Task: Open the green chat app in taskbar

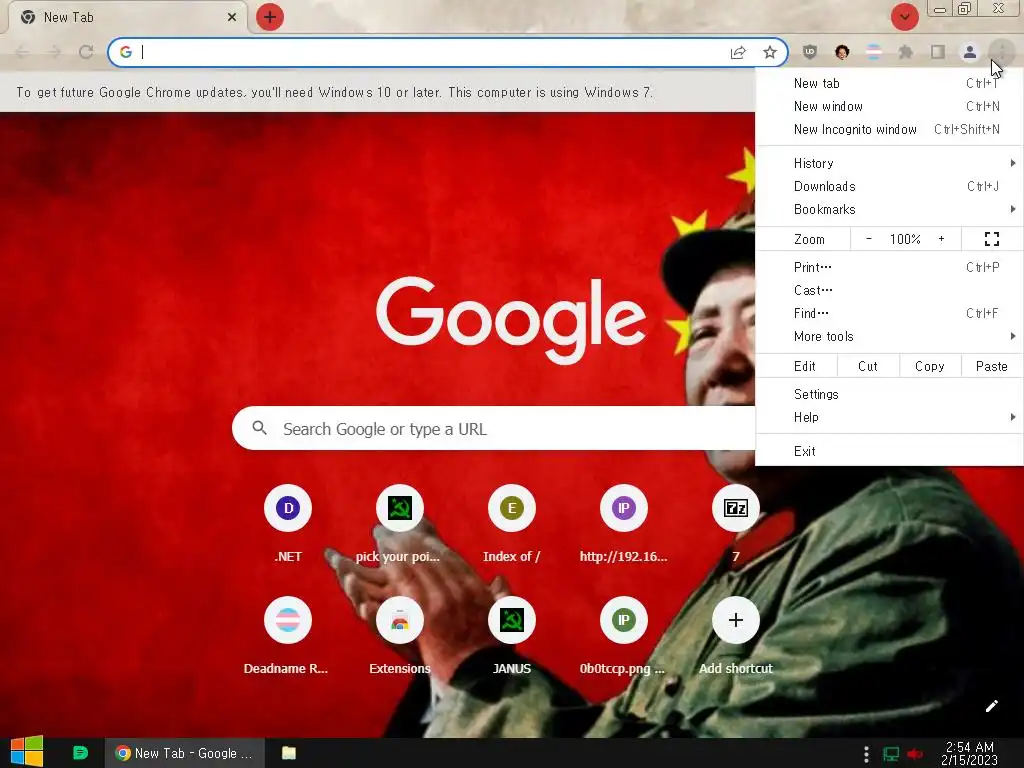Action: pyautogui.click(x=80, y=752)
